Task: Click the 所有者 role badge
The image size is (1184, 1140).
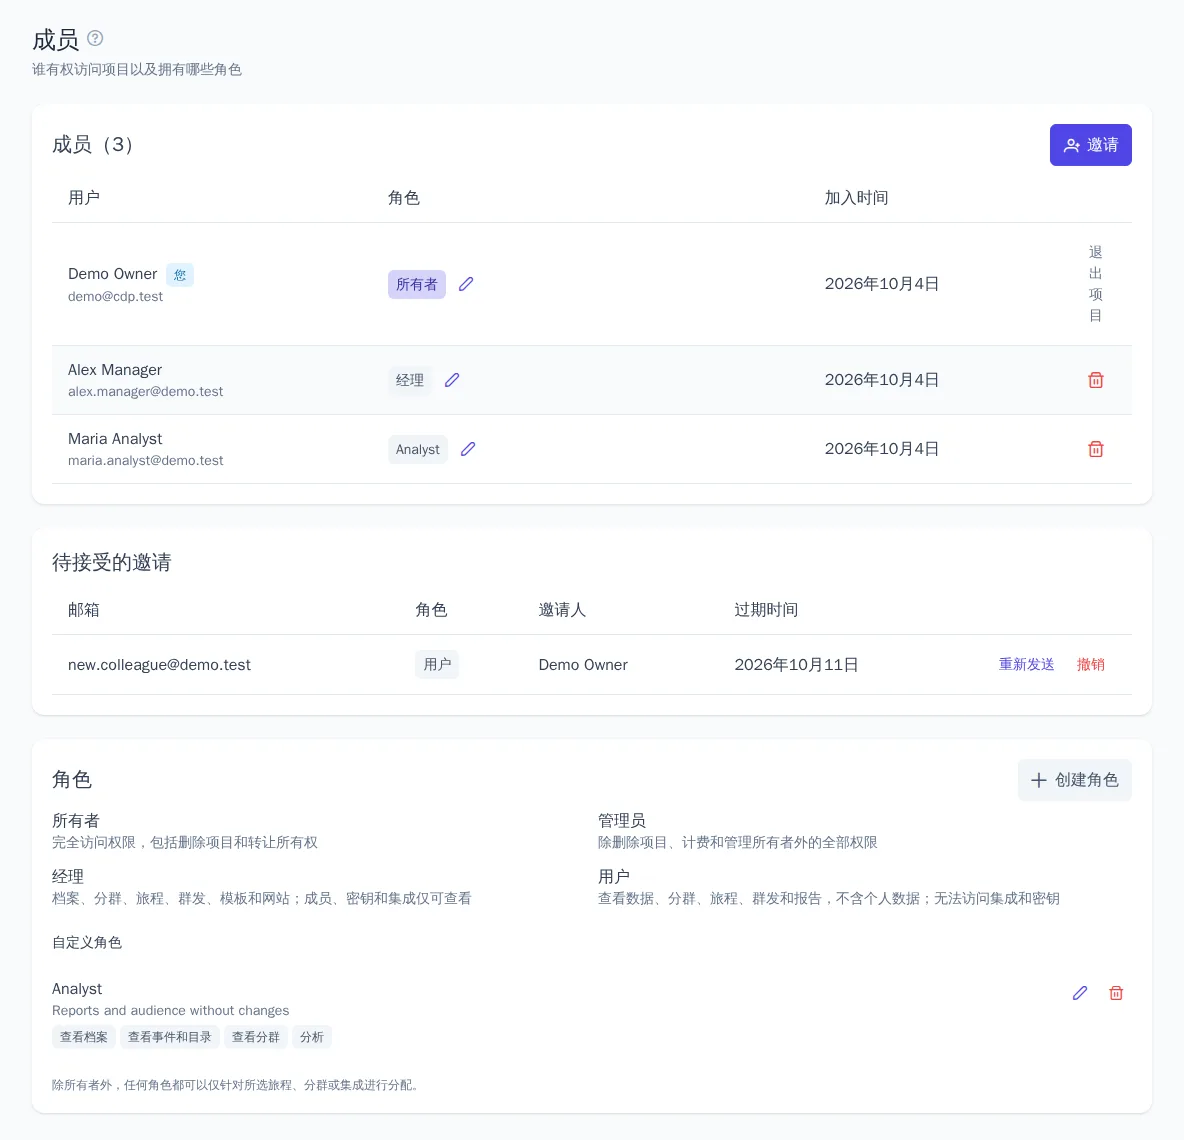Action: (x=416, y=285)
